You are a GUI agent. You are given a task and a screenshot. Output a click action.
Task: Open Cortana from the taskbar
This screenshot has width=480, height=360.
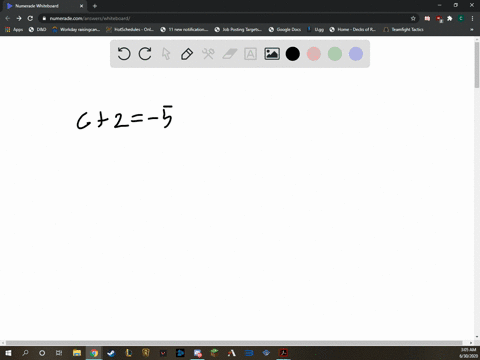click(42, 353)
